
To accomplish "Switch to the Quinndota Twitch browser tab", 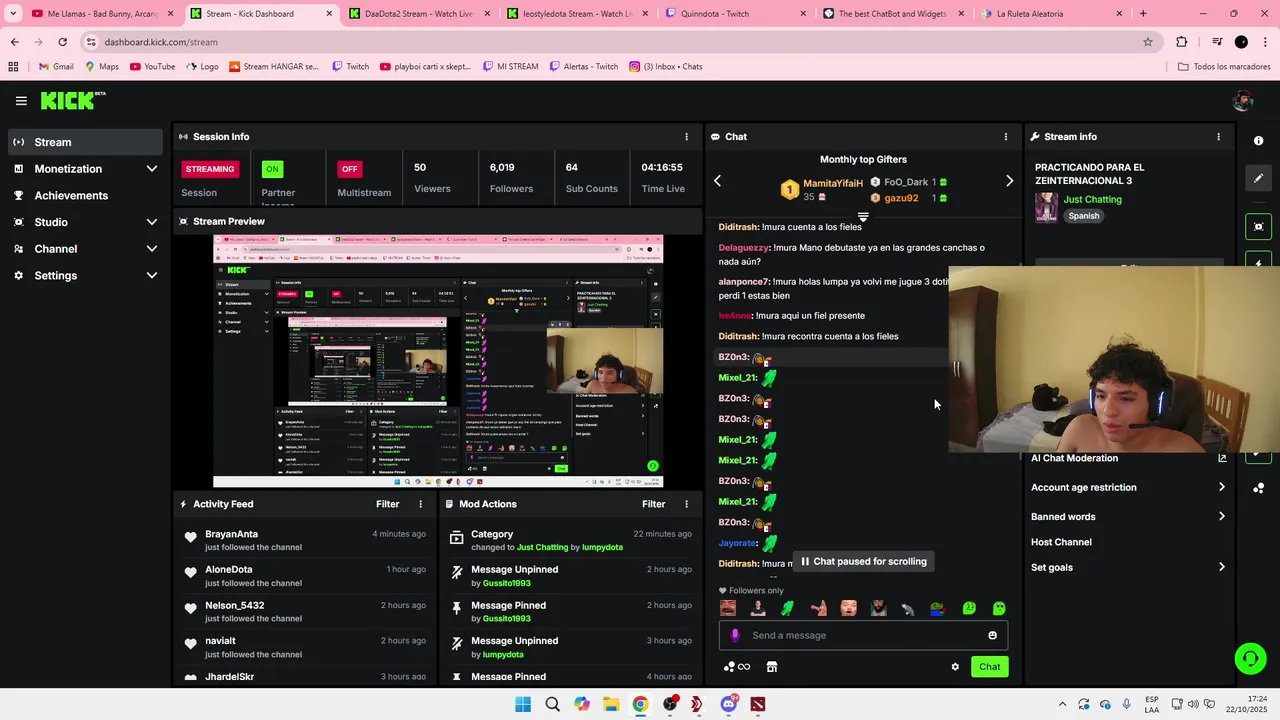I will coord(734,14).
